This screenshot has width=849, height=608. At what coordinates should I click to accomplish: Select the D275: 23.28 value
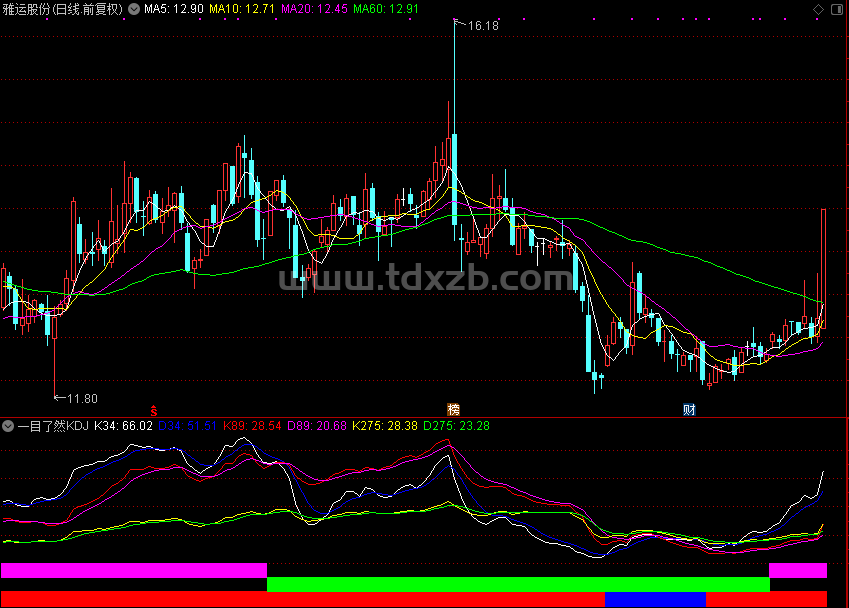coord(456,426)
